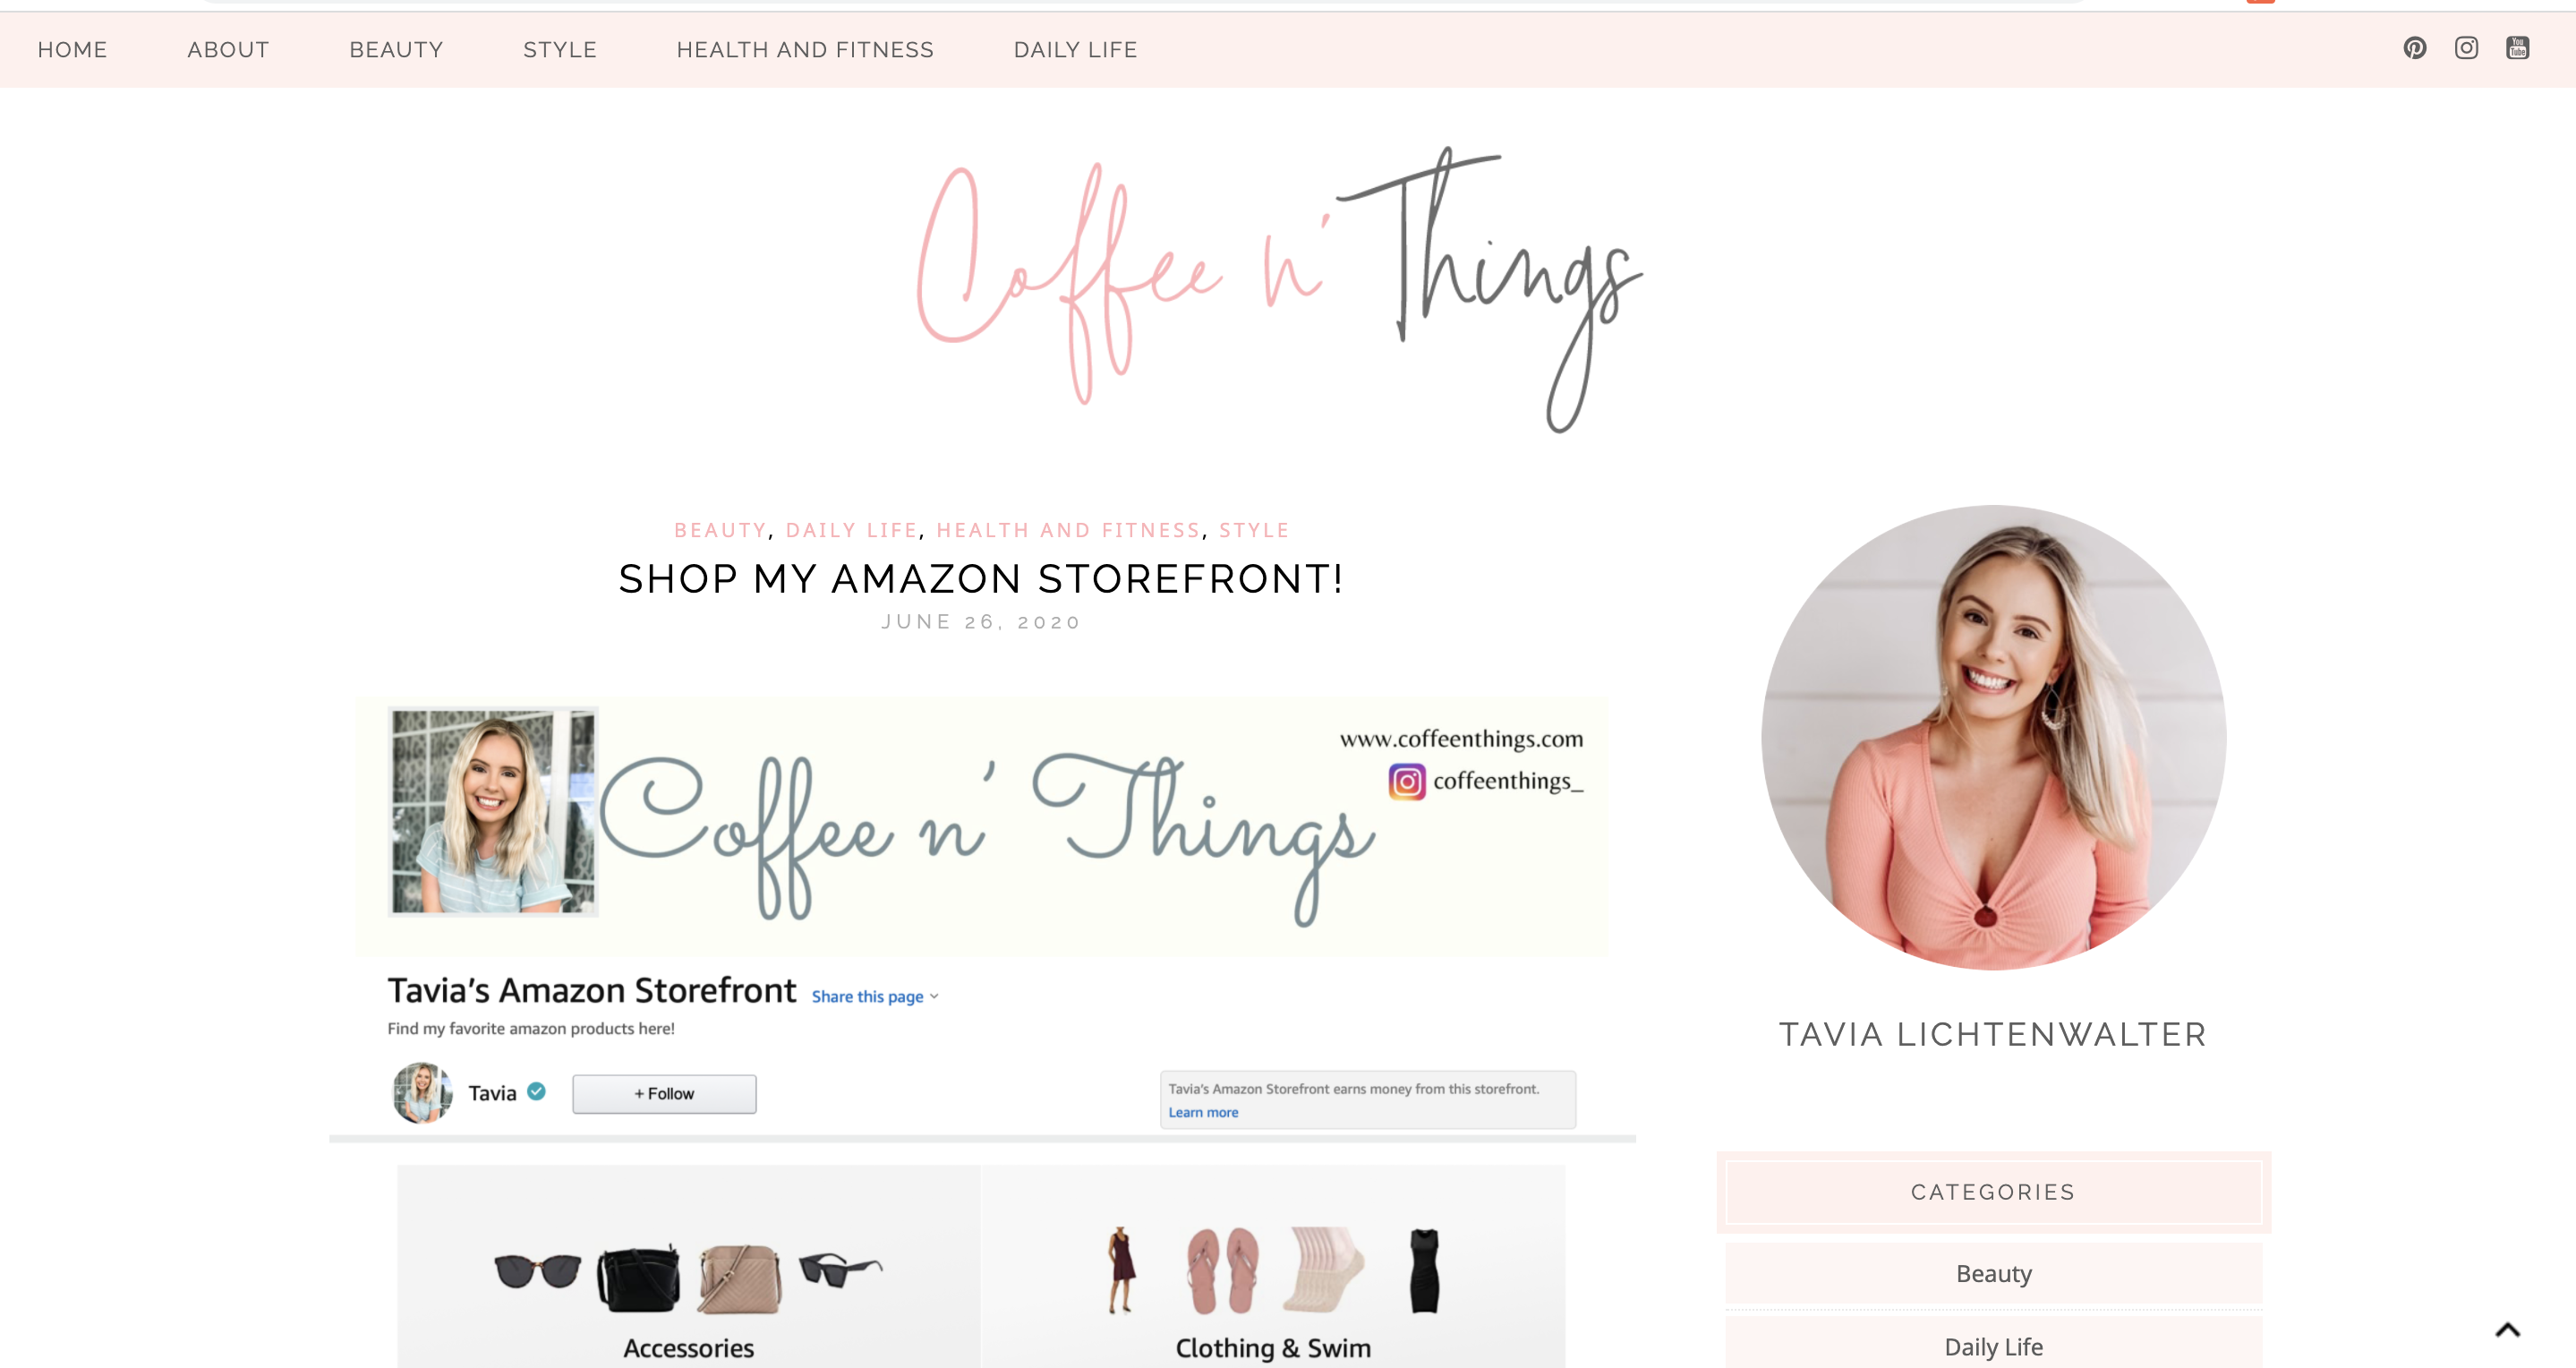
Task: Open the YouTube icon in the header
Action: coord(2517,48)
